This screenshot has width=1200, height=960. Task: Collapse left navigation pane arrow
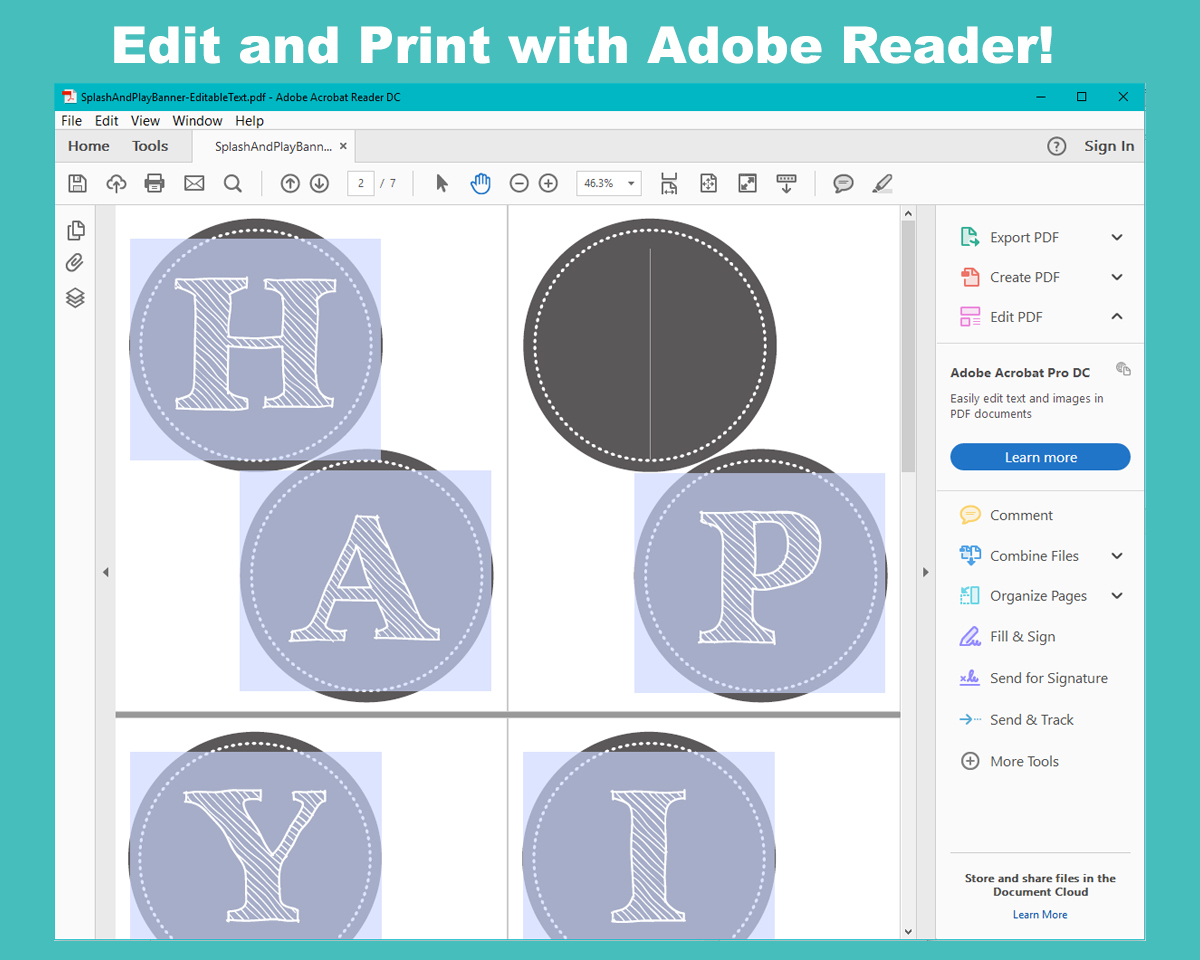[106, 572]
